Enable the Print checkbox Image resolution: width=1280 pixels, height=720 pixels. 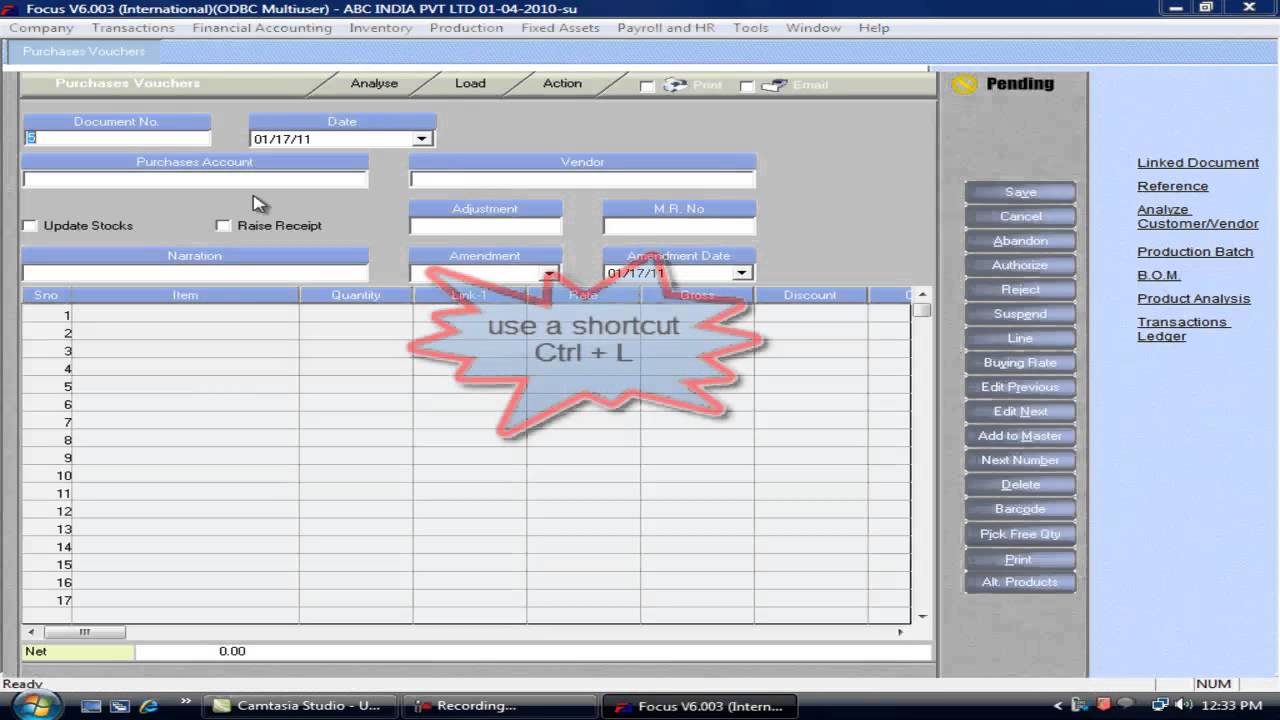pos(647,86)
